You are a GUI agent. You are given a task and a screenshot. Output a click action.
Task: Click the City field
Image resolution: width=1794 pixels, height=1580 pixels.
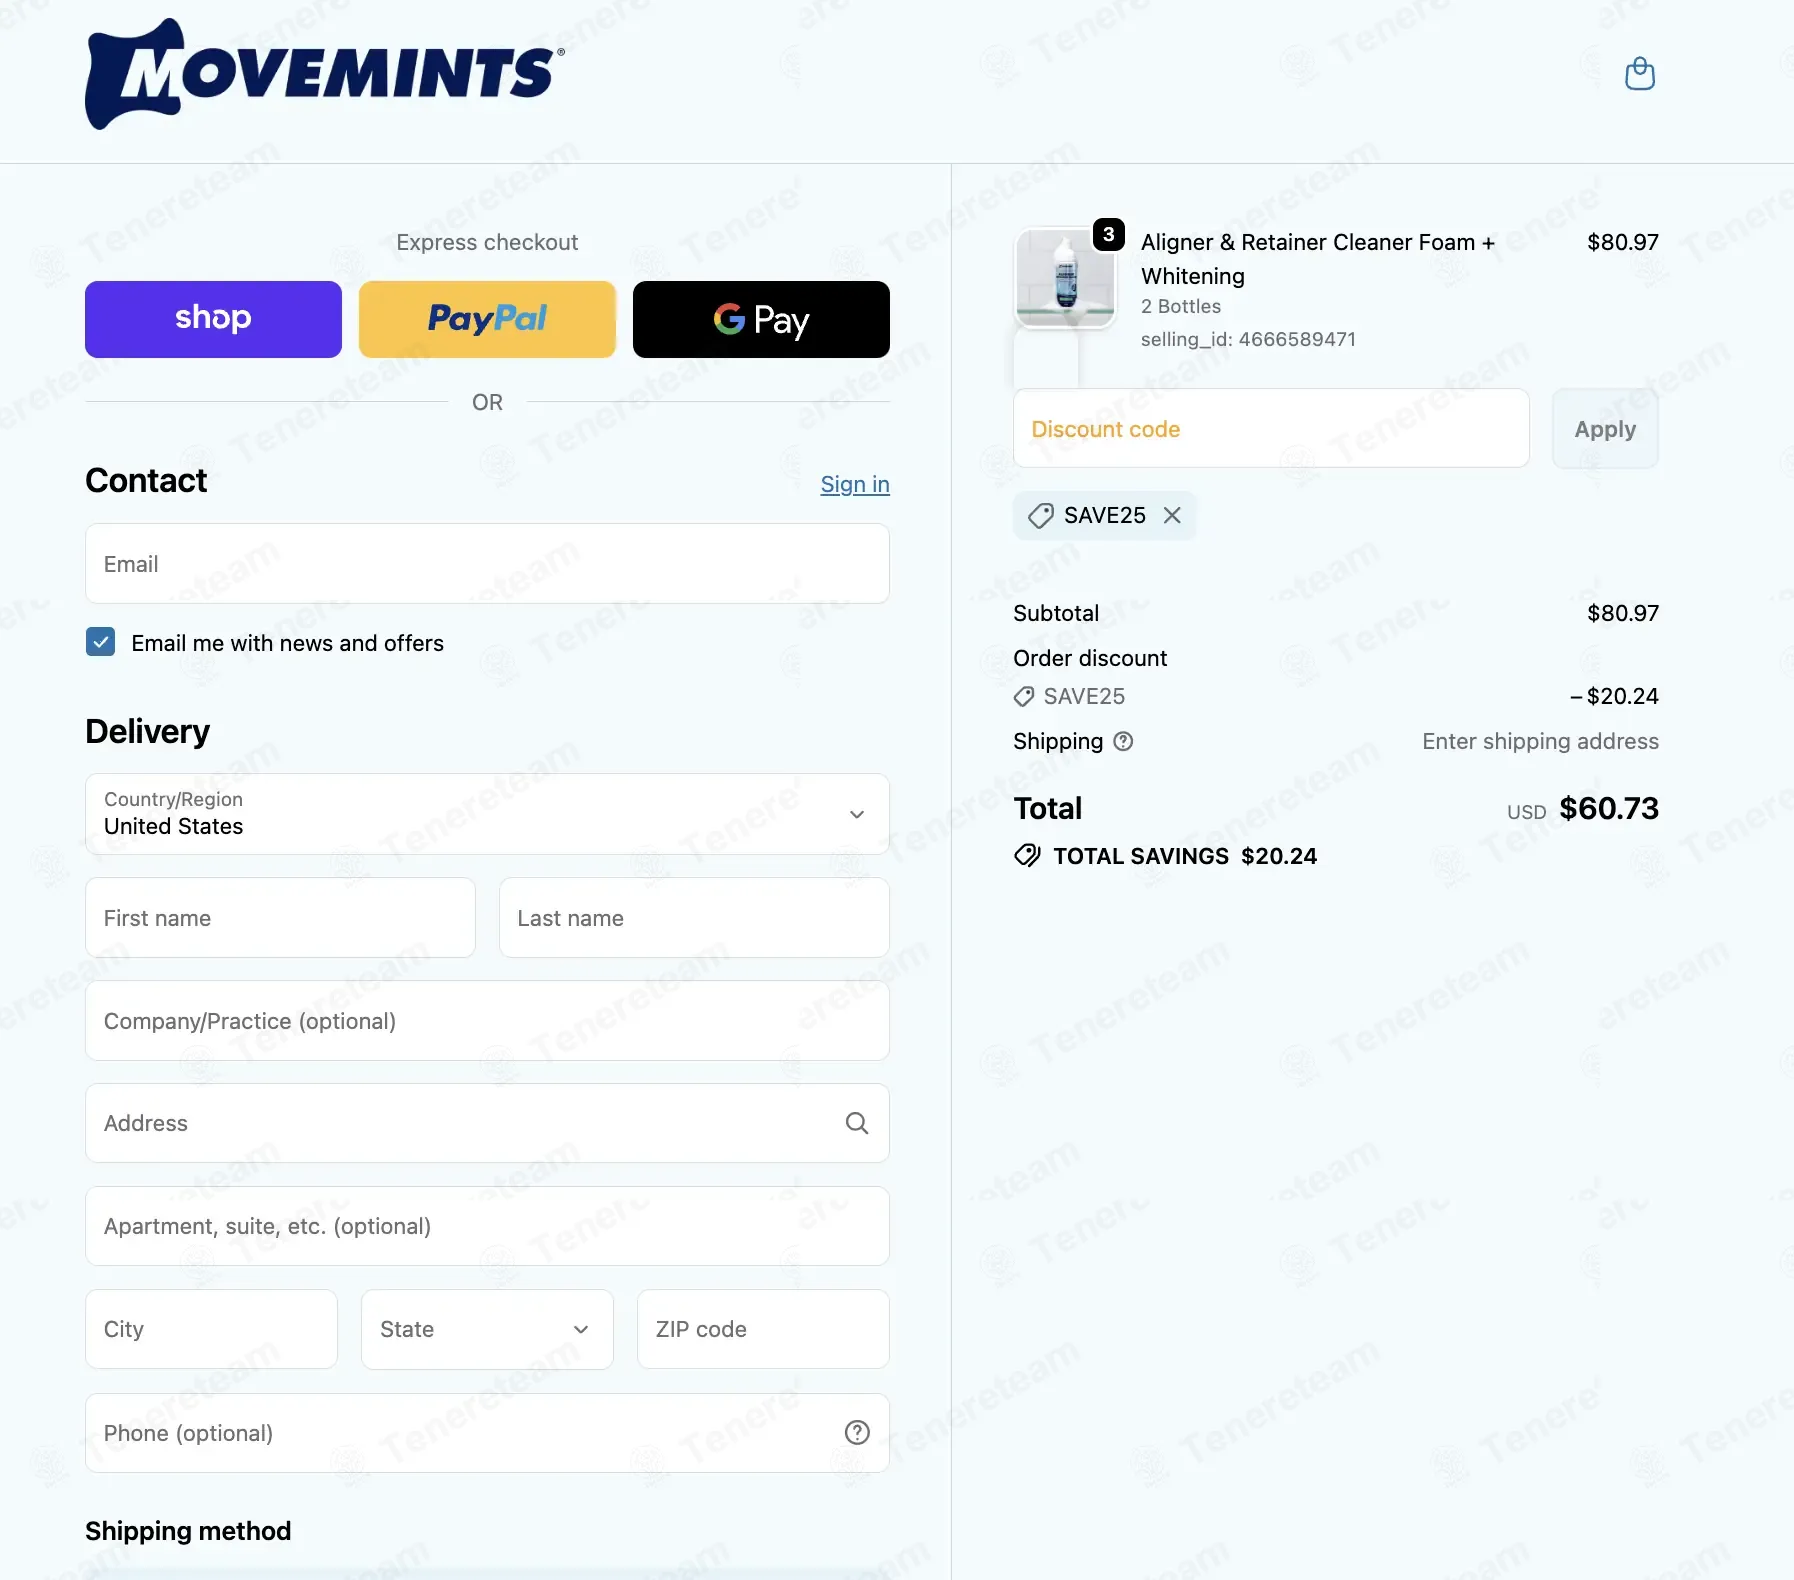pyautogui.click(x=211, y=1329)
